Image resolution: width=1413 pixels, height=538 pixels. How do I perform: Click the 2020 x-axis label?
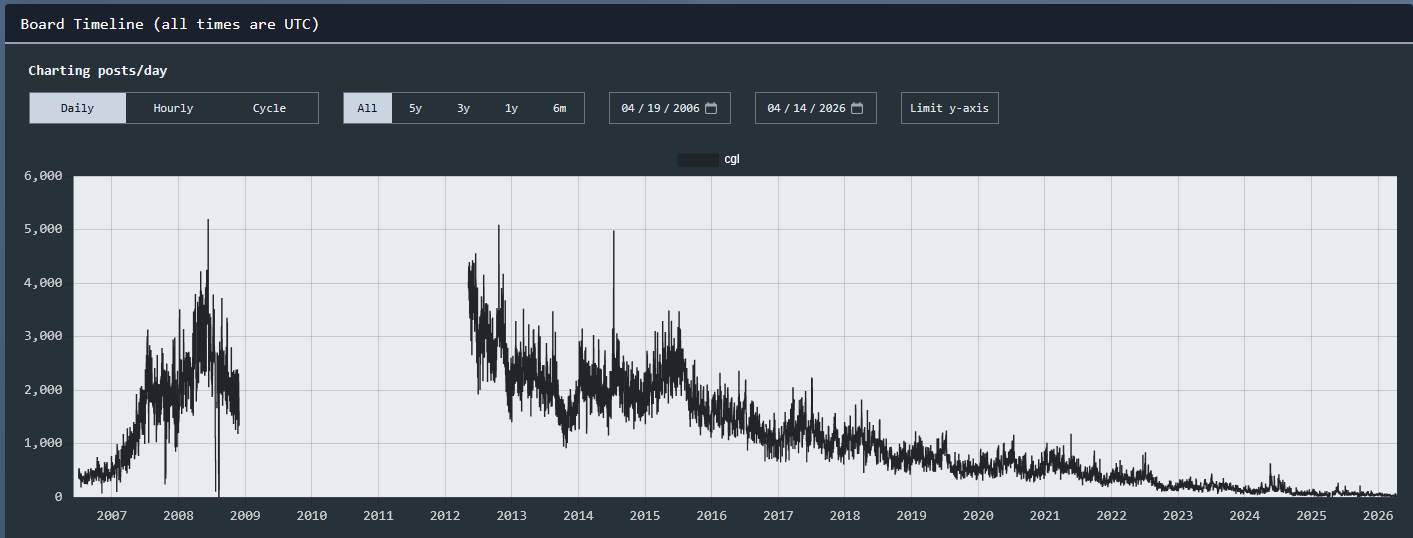click(x=978, y=516)
